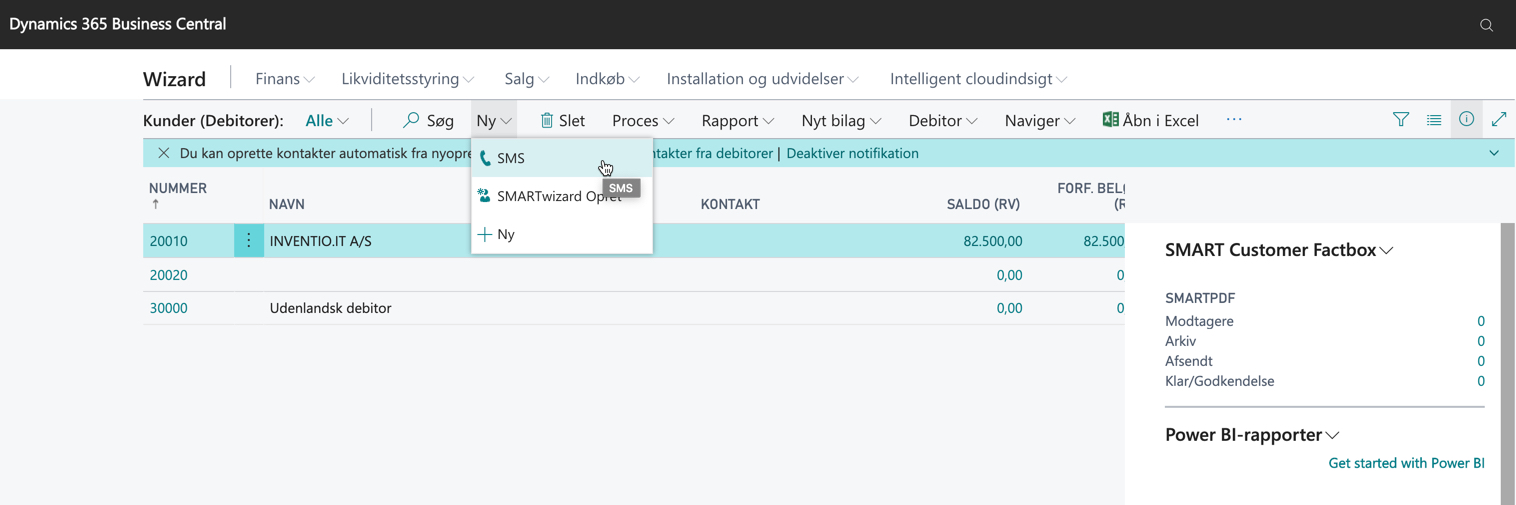Select the Udenlandsk debitor name cell
The image size is (1516, 505).
pyautogui.click(x=331, y=308)
